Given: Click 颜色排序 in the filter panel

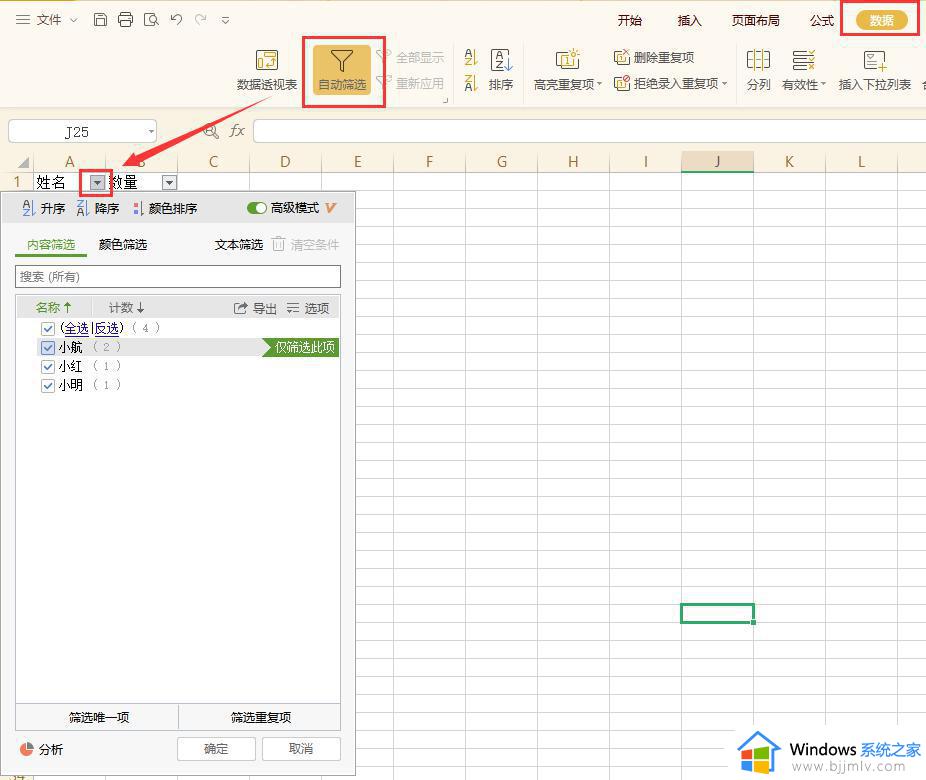Looking at the screenshot, I should (165, 208).
